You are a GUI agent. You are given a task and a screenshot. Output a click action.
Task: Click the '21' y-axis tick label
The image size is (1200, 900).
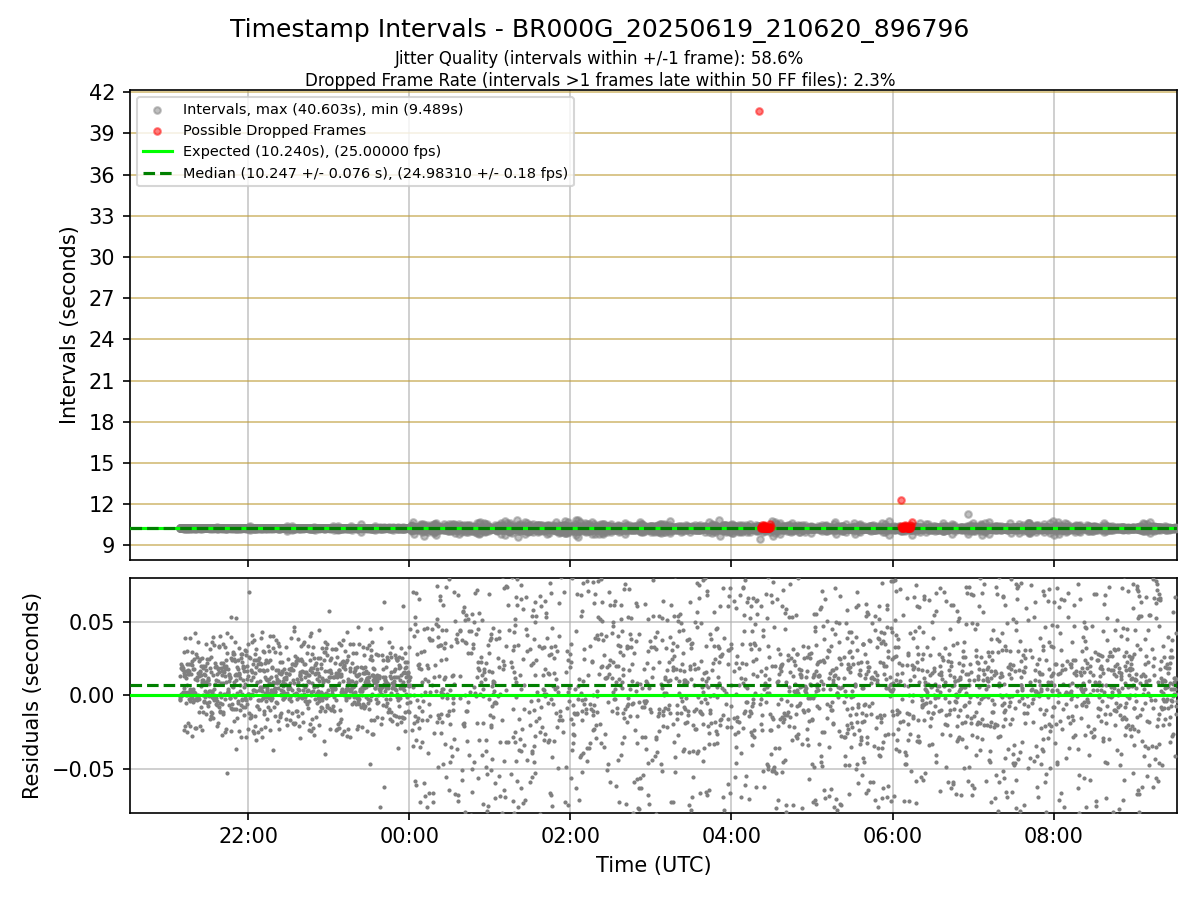click(x=103, y=381)
